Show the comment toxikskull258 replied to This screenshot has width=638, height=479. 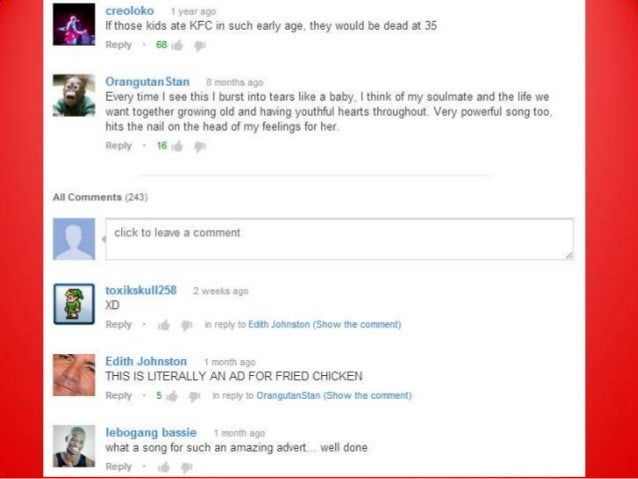tap(357, 324)
